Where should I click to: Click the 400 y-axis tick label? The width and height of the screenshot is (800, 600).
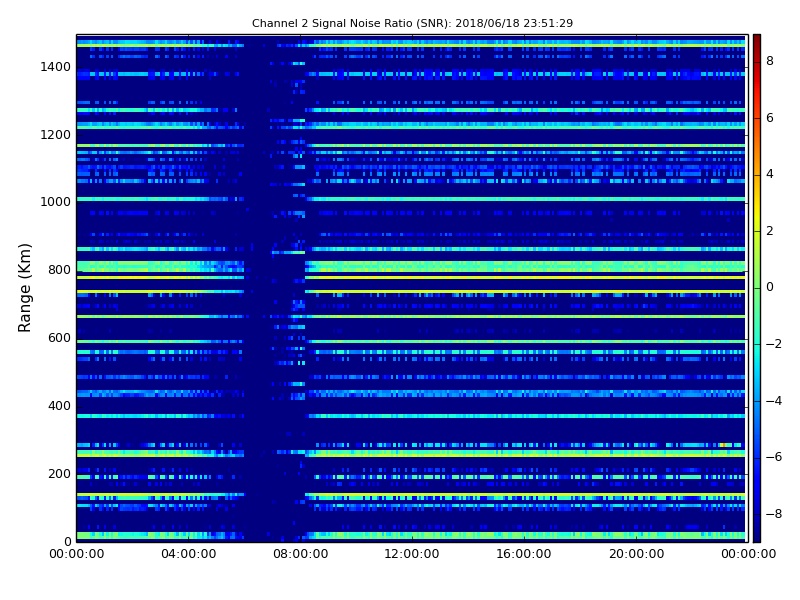click(59, 406)
